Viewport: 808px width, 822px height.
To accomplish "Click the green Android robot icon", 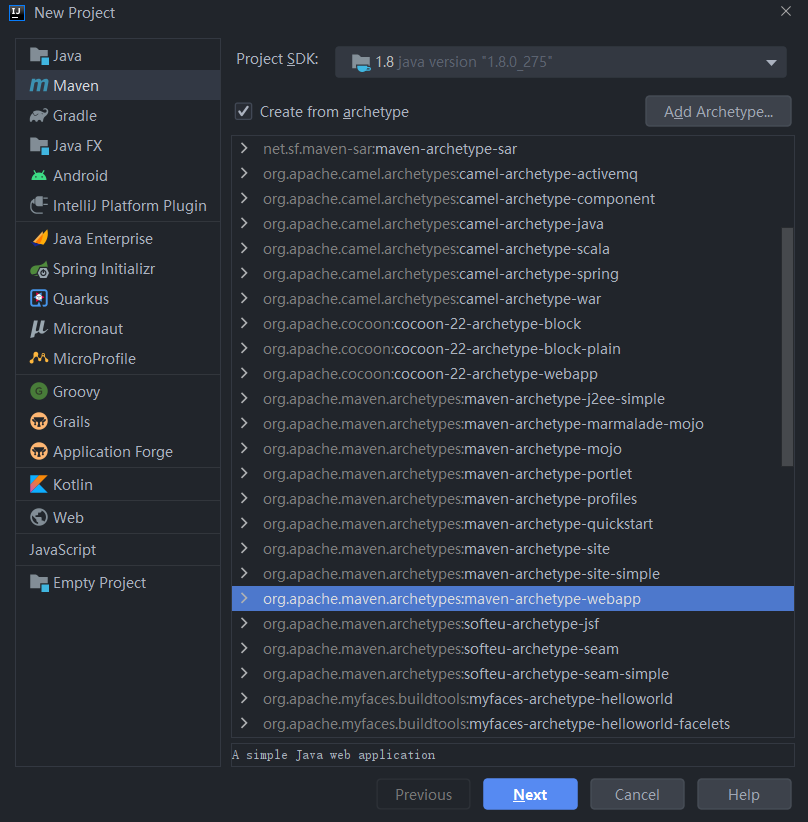I will pyautogui.click(x=39, y=176).
